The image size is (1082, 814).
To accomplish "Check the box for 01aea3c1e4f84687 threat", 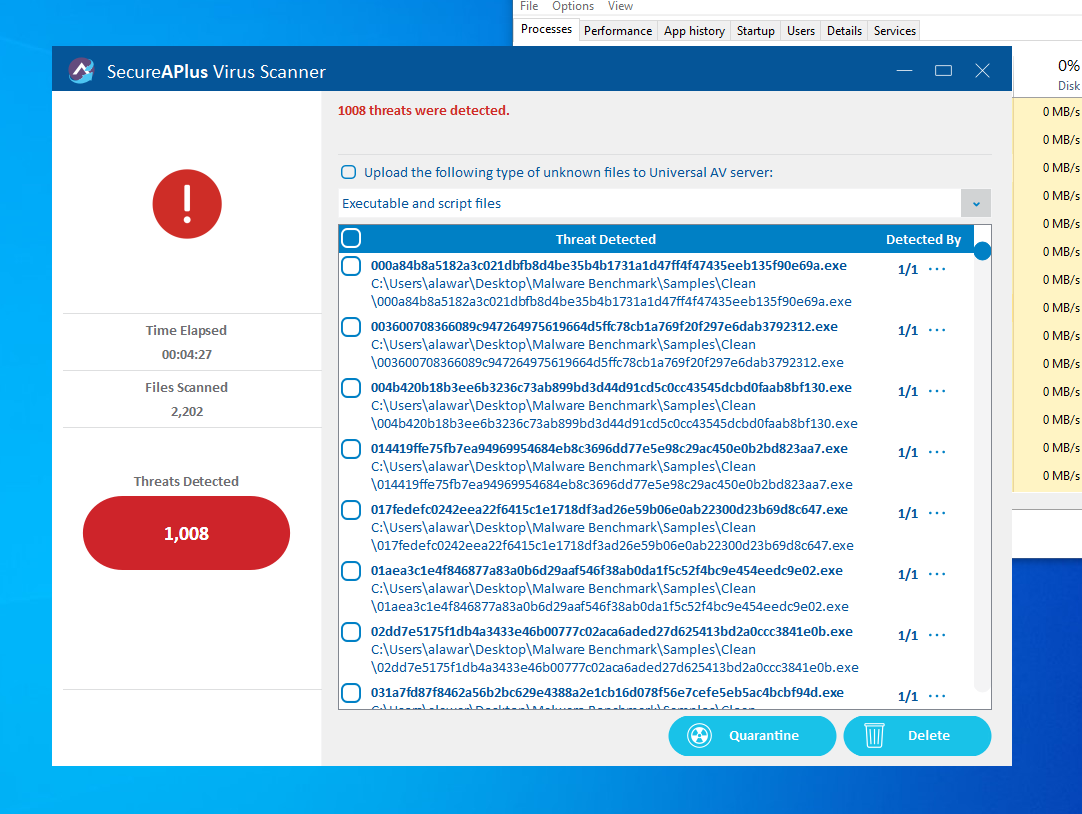I will 351,571.
